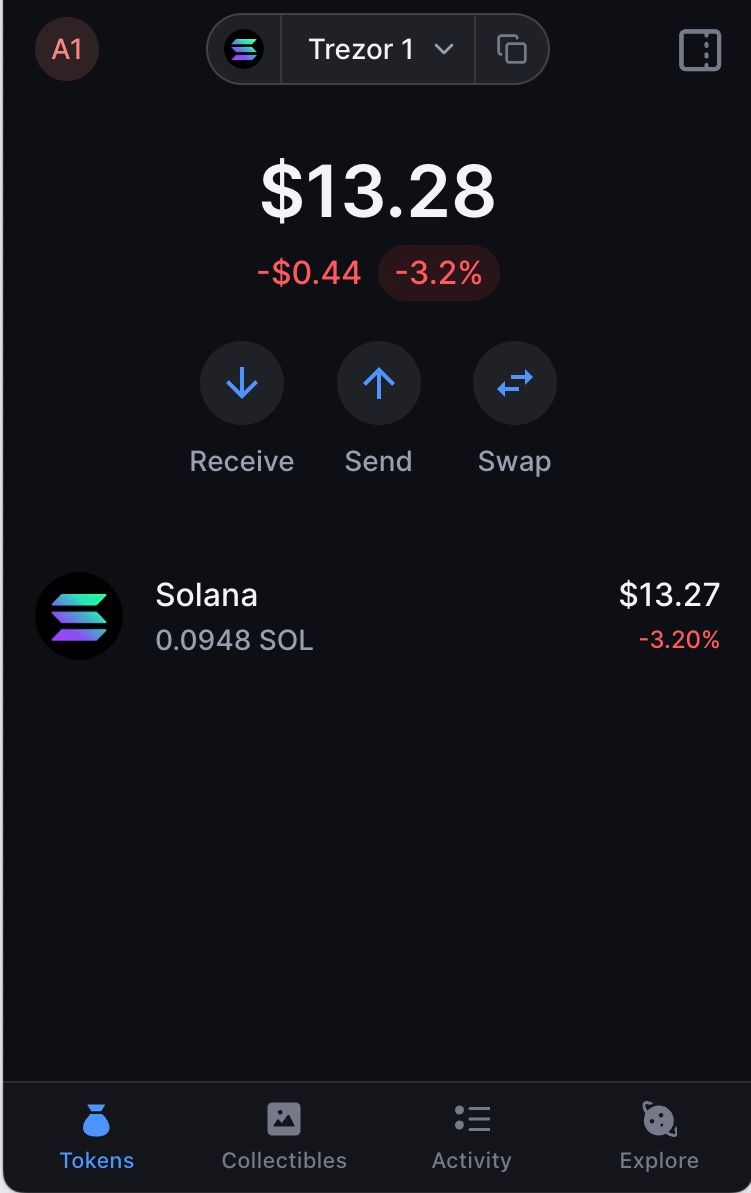
Task: Click the $13.28 total balance
Action: tap(377, 190)
